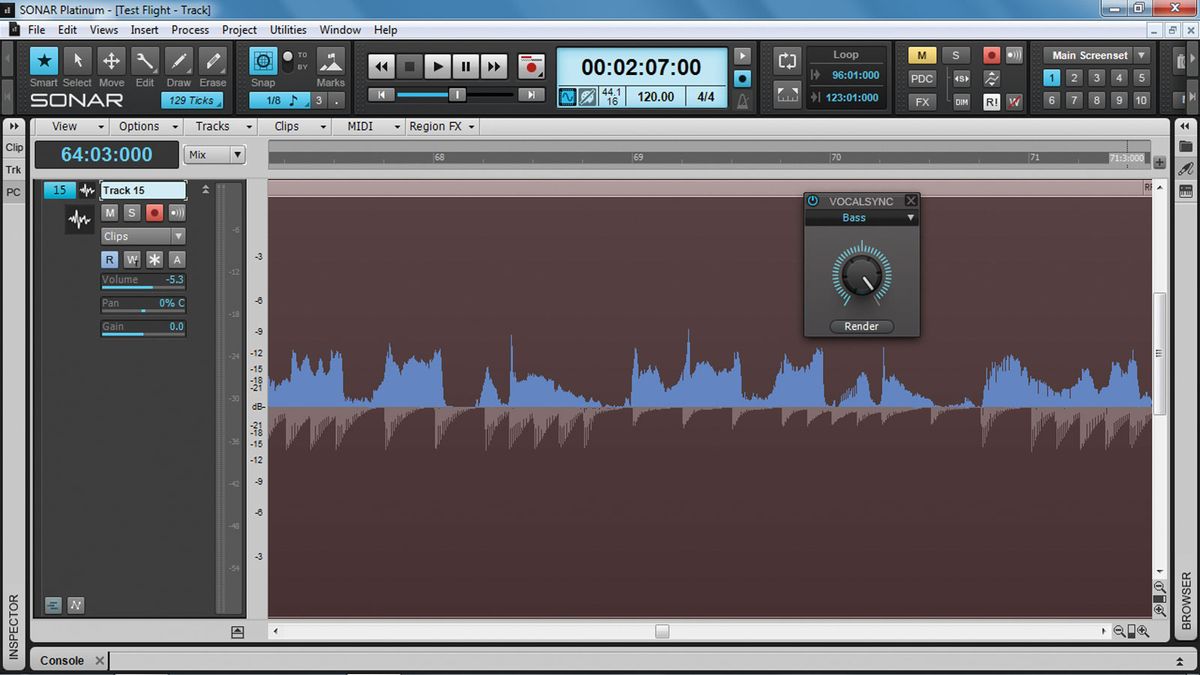Choose the Select tool arrow
Image resolution: width=1200 pixels, height=675 pixels.
coord(78,62)
